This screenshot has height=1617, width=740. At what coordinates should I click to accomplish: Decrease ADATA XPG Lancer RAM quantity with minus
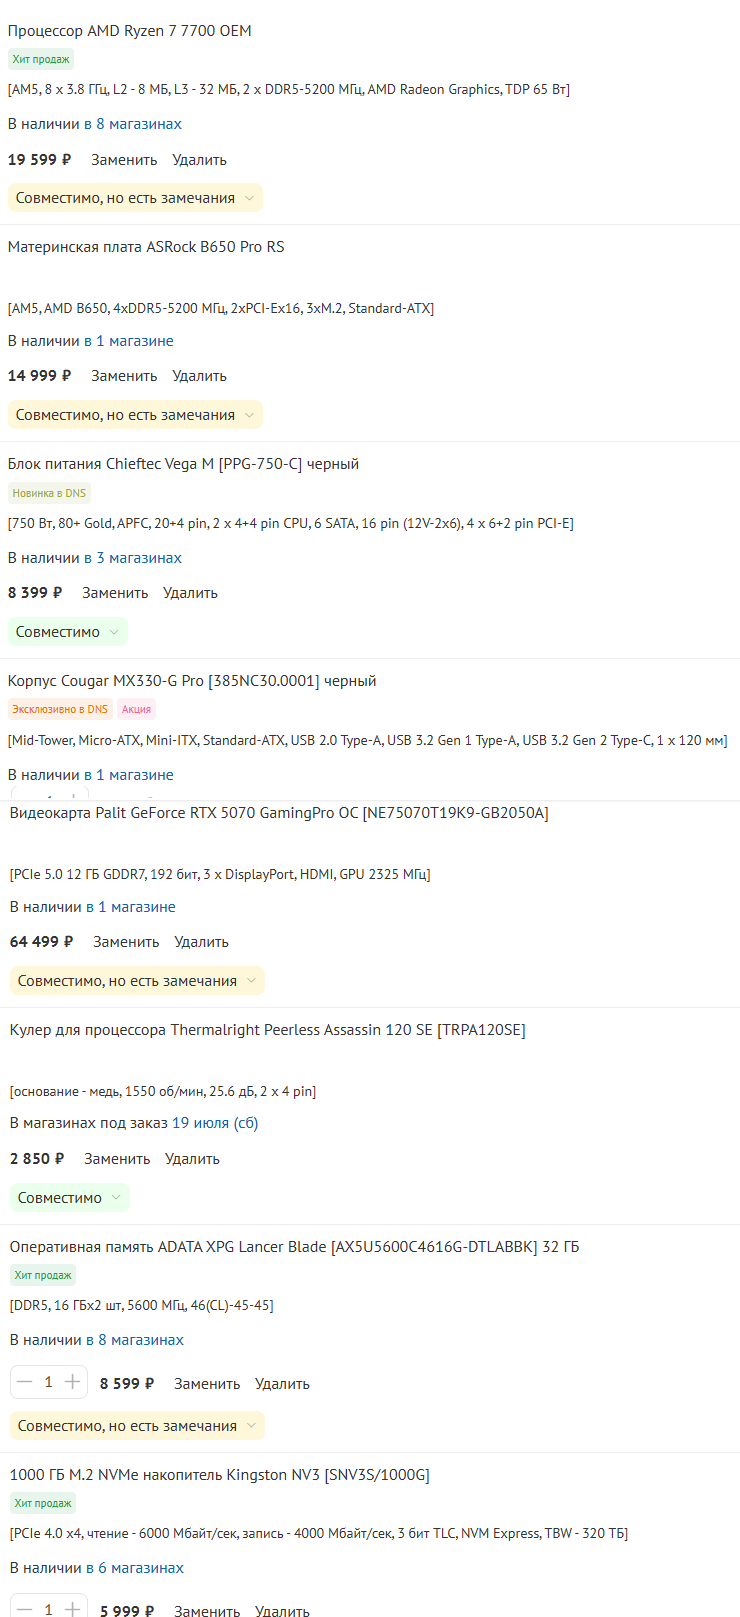coord(25,1382)
